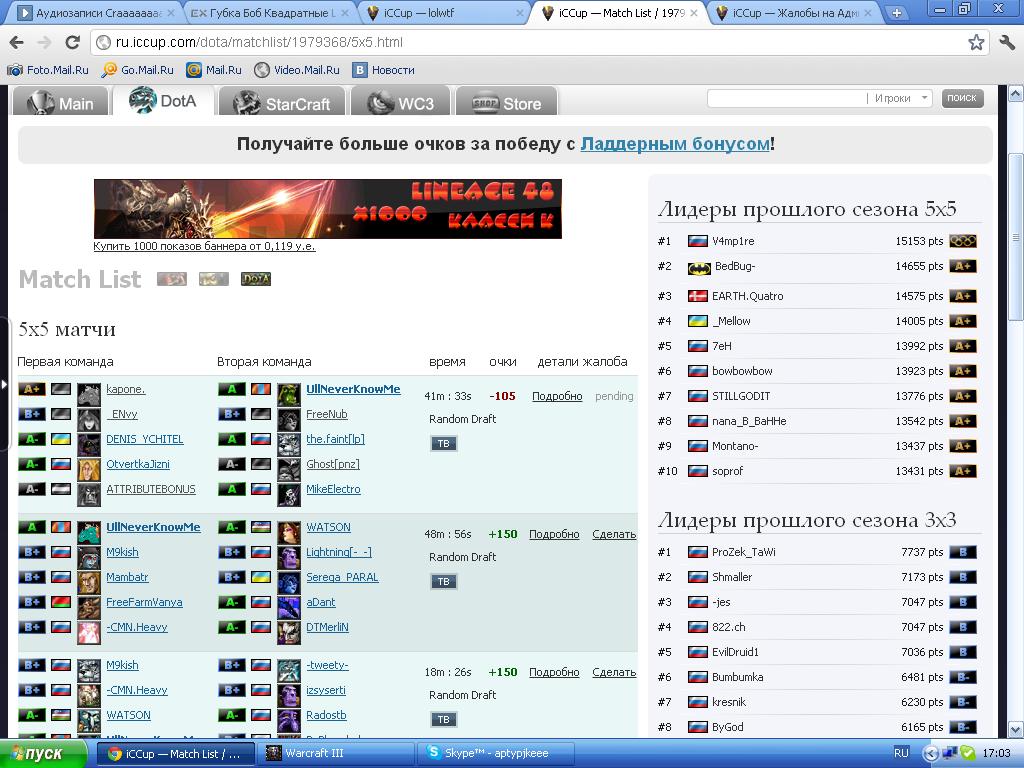This screenshot has height=768, width=1024.
Task: Open the Skype taskbar item
Action: pos(496,753)
